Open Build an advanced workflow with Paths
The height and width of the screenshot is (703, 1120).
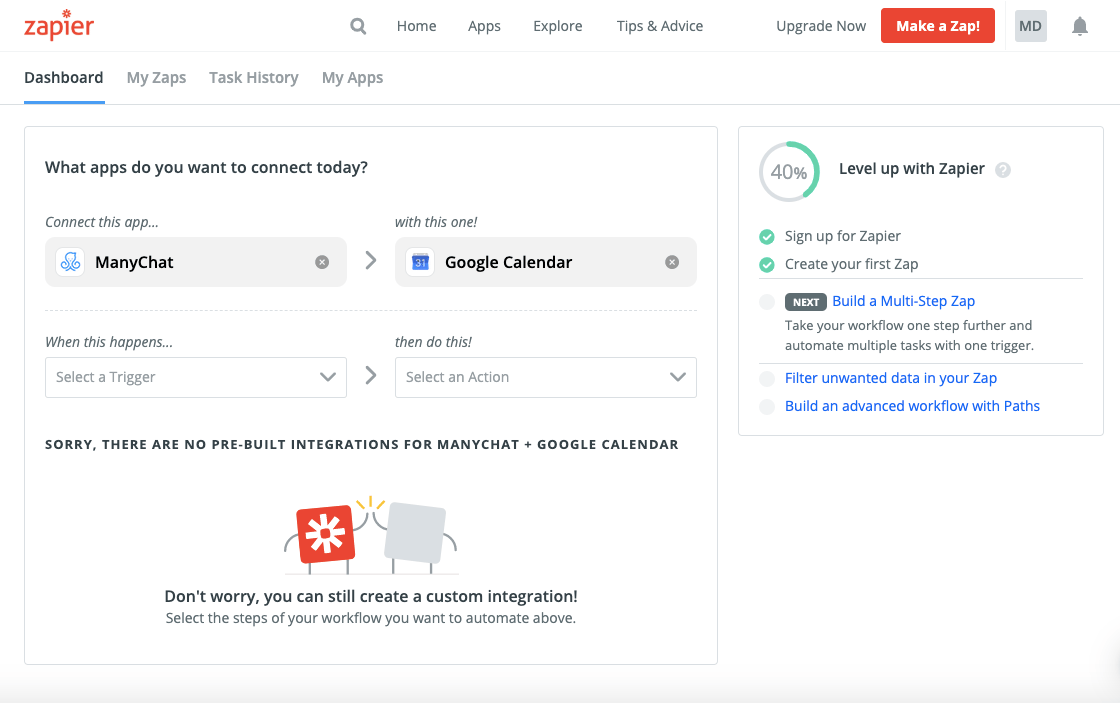[912, 406]
